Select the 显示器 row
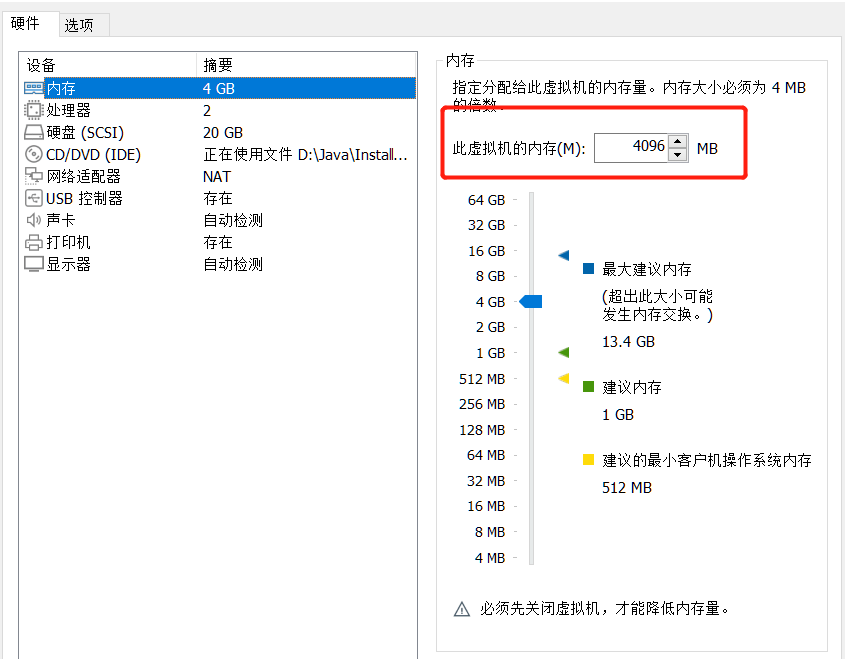 click(219, 264)
